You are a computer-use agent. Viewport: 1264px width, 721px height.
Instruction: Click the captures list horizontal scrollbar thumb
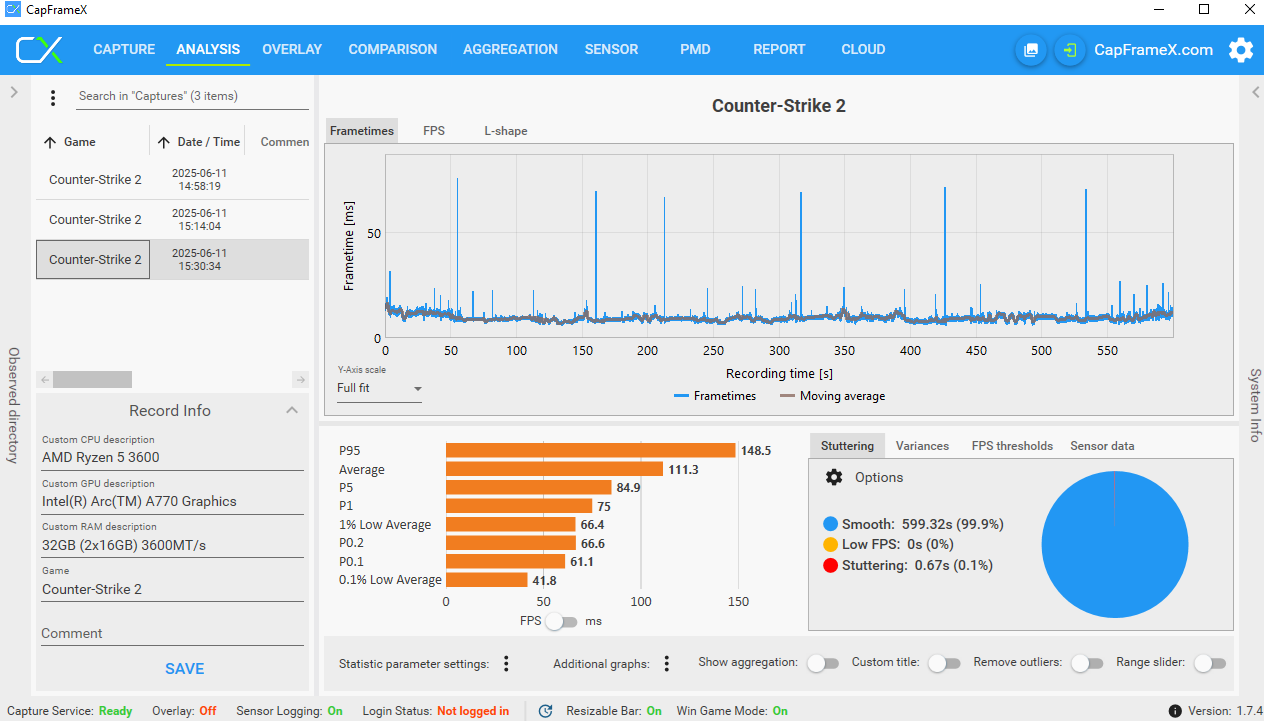point(92,380)
